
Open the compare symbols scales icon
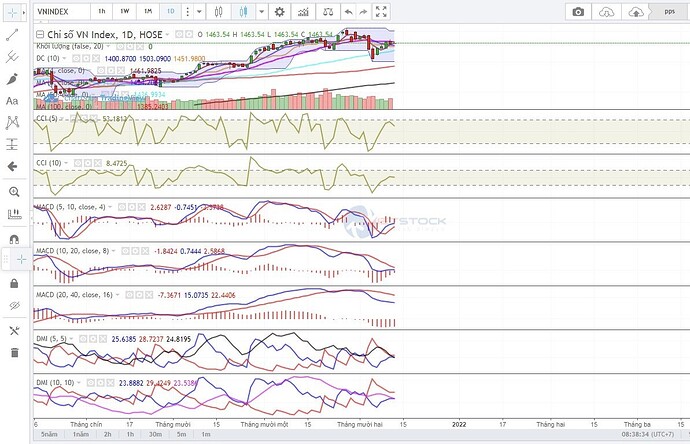(x=328, y=12)
